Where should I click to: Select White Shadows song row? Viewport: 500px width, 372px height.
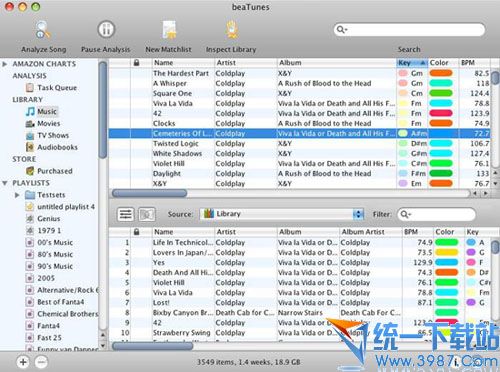pos(299,153)
